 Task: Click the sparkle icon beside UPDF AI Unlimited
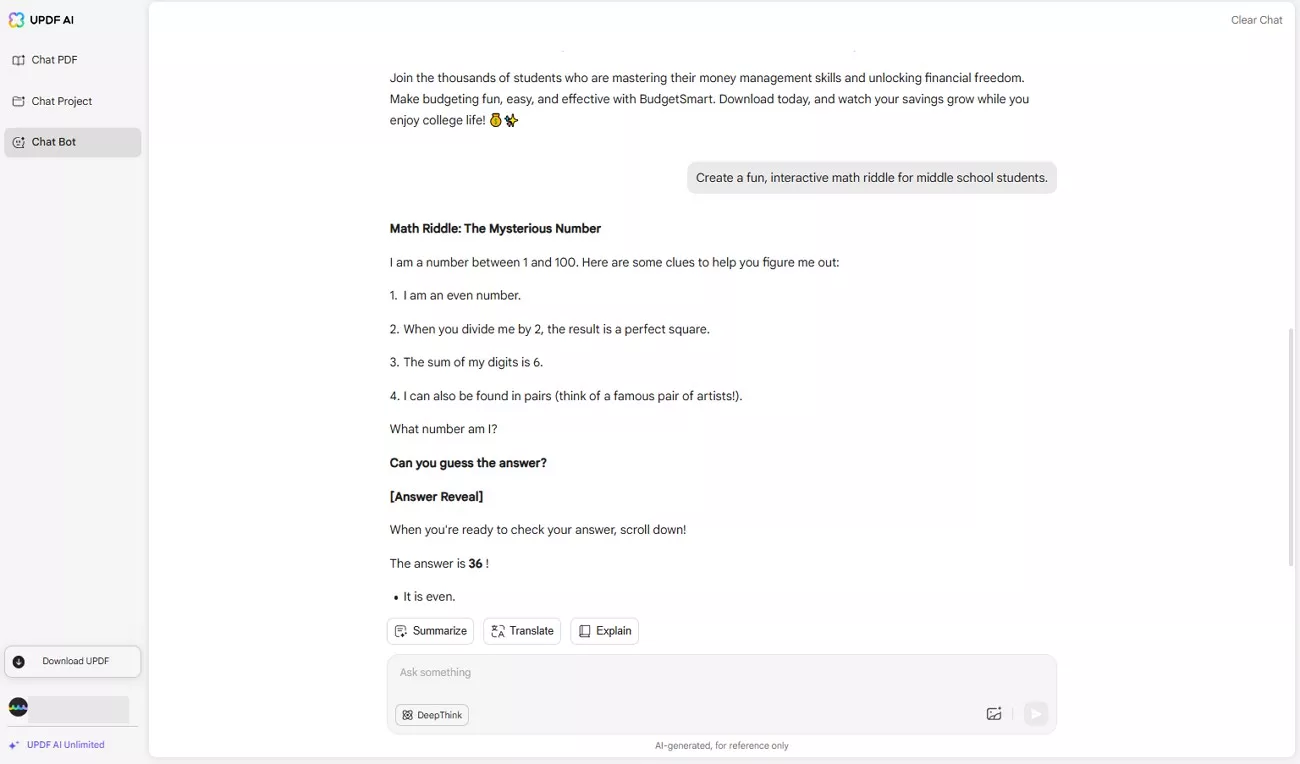point(14,745)
